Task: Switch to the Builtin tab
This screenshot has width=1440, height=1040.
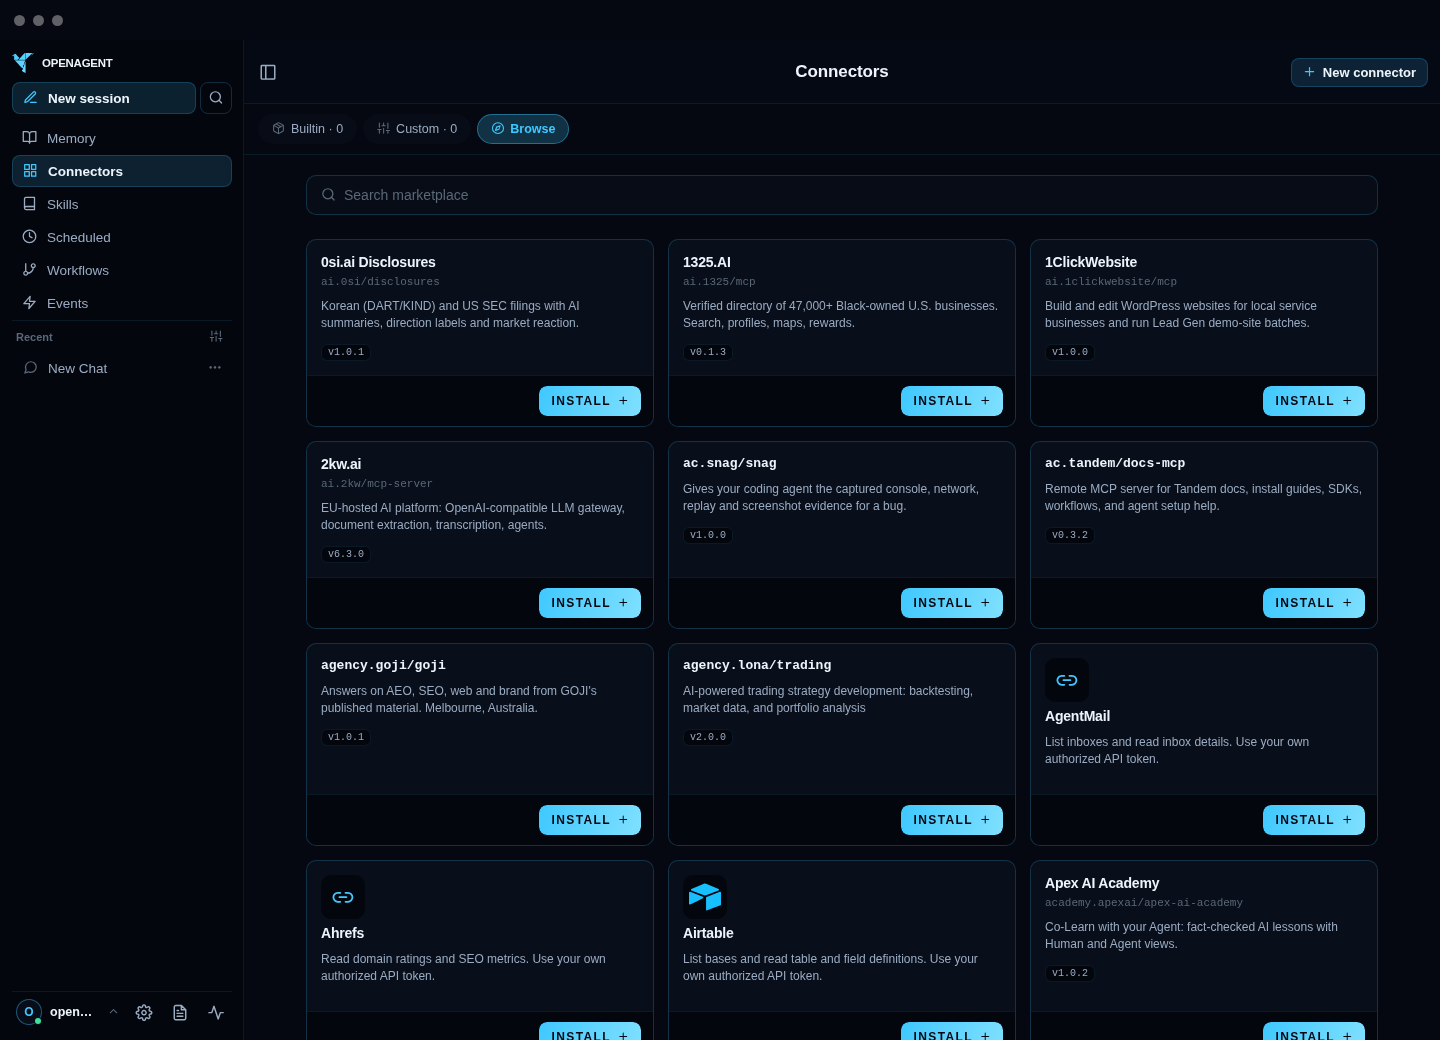Action: (x=308, y=129)
